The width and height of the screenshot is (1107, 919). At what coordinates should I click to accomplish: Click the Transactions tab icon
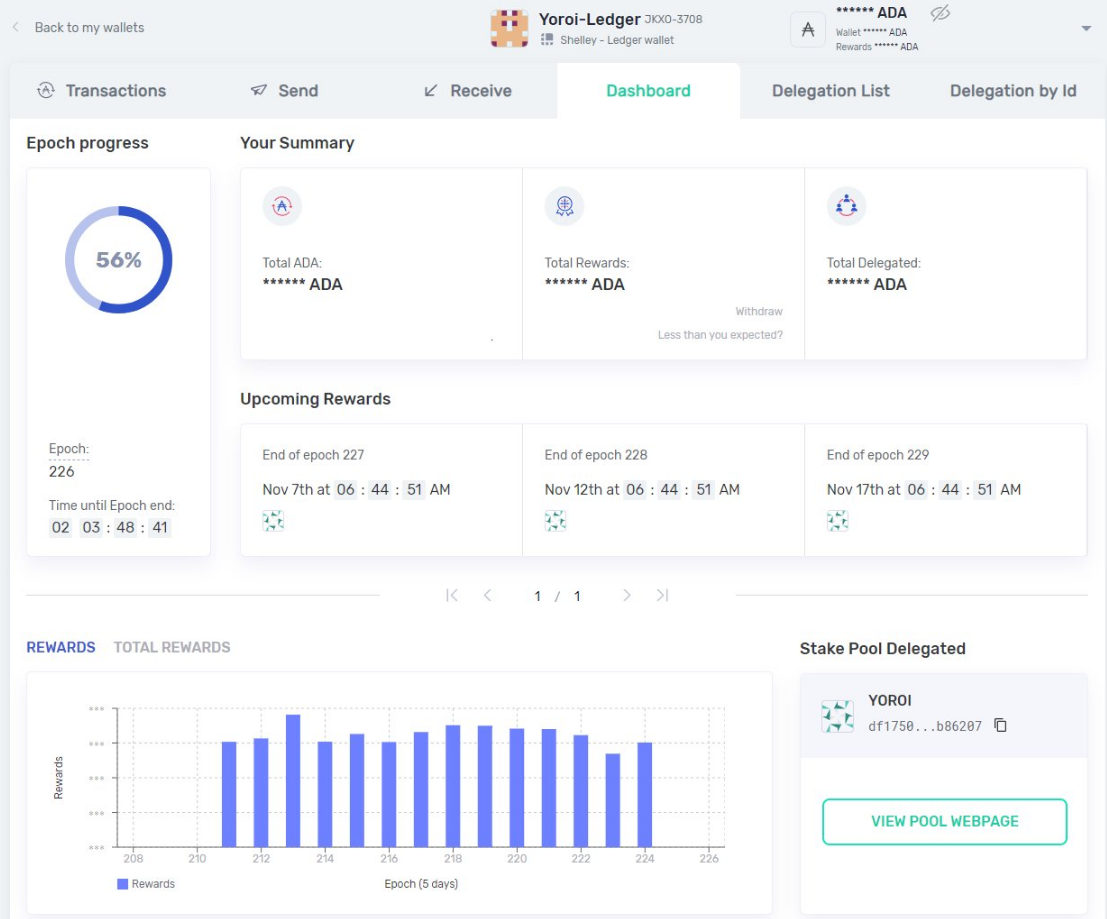coord(46,90)
